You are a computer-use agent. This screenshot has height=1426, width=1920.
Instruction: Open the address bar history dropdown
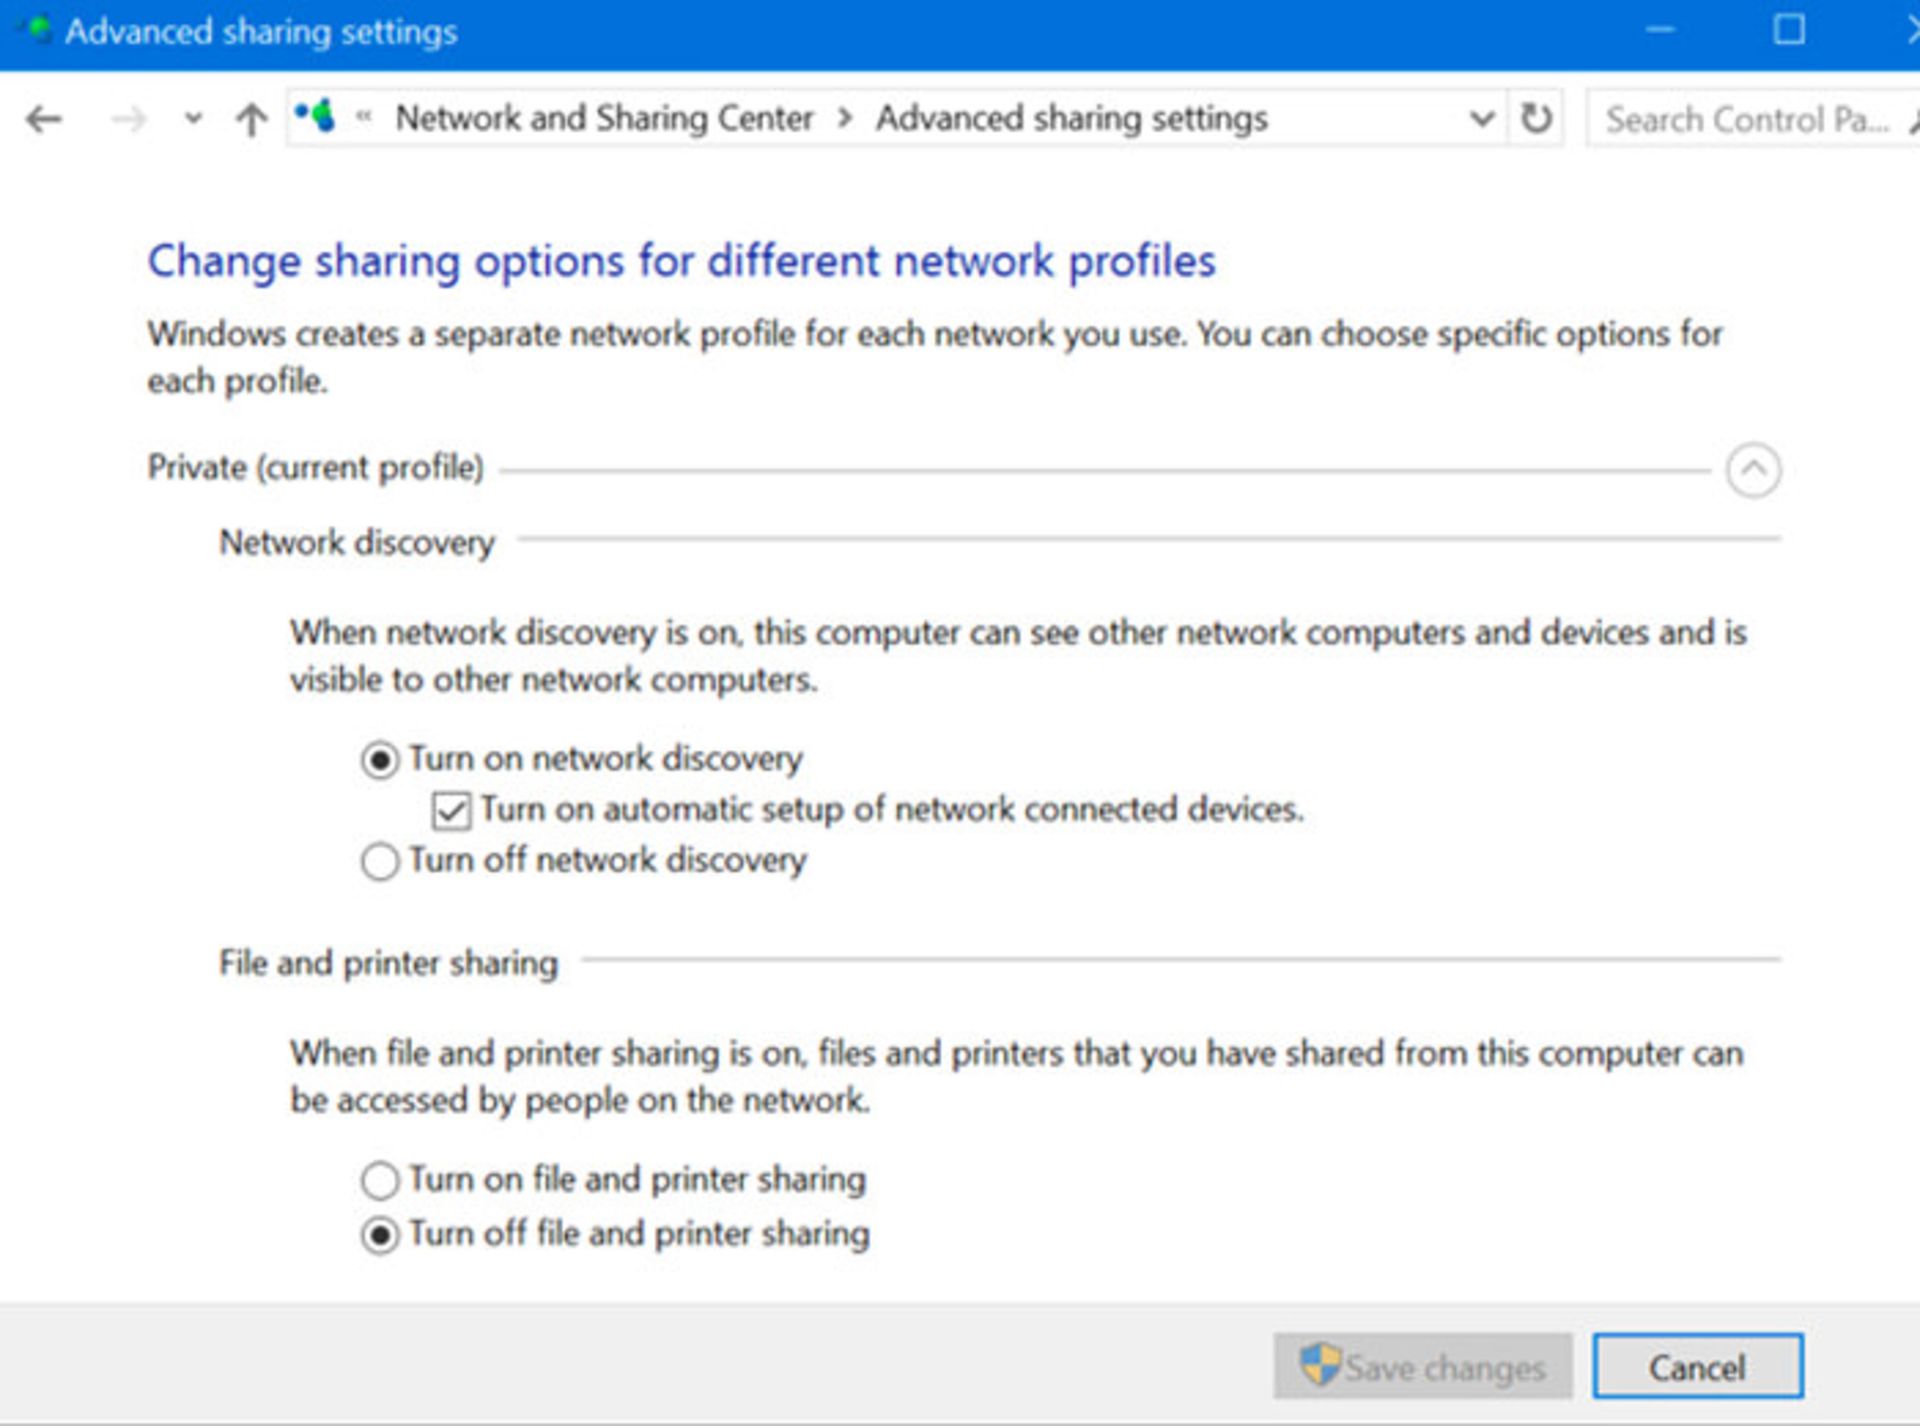point(1481,119)
